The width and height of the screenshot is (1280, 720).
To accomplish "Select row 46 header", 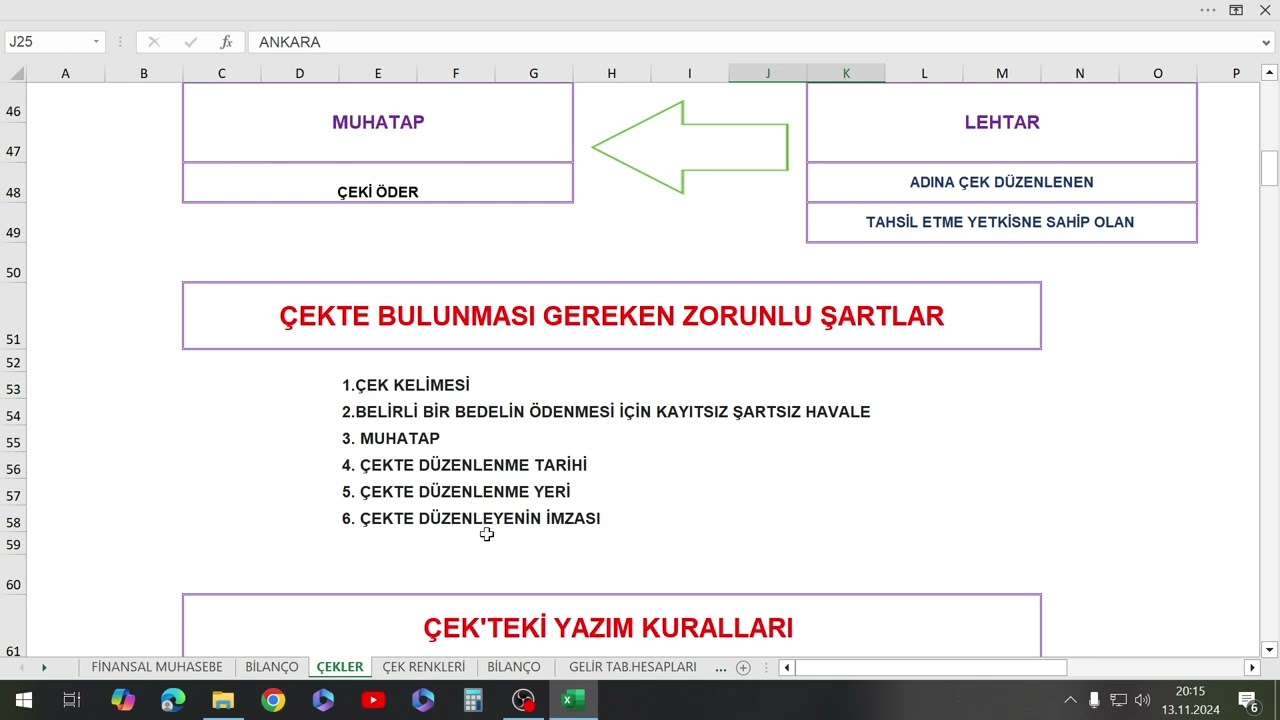I will (13, 103).
